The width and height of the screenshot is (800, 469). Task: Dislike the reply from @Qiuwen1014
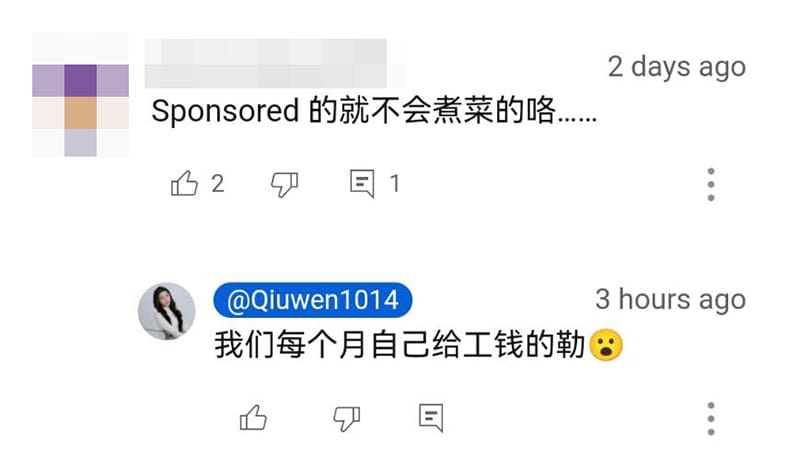point(346,418)
